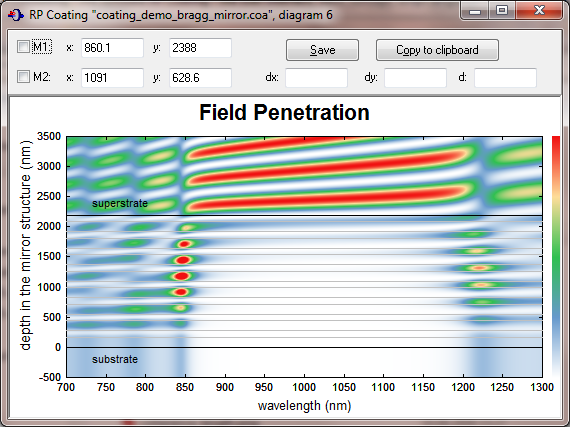
Task: Click the M1 y value field
Action: pos(200,48)
